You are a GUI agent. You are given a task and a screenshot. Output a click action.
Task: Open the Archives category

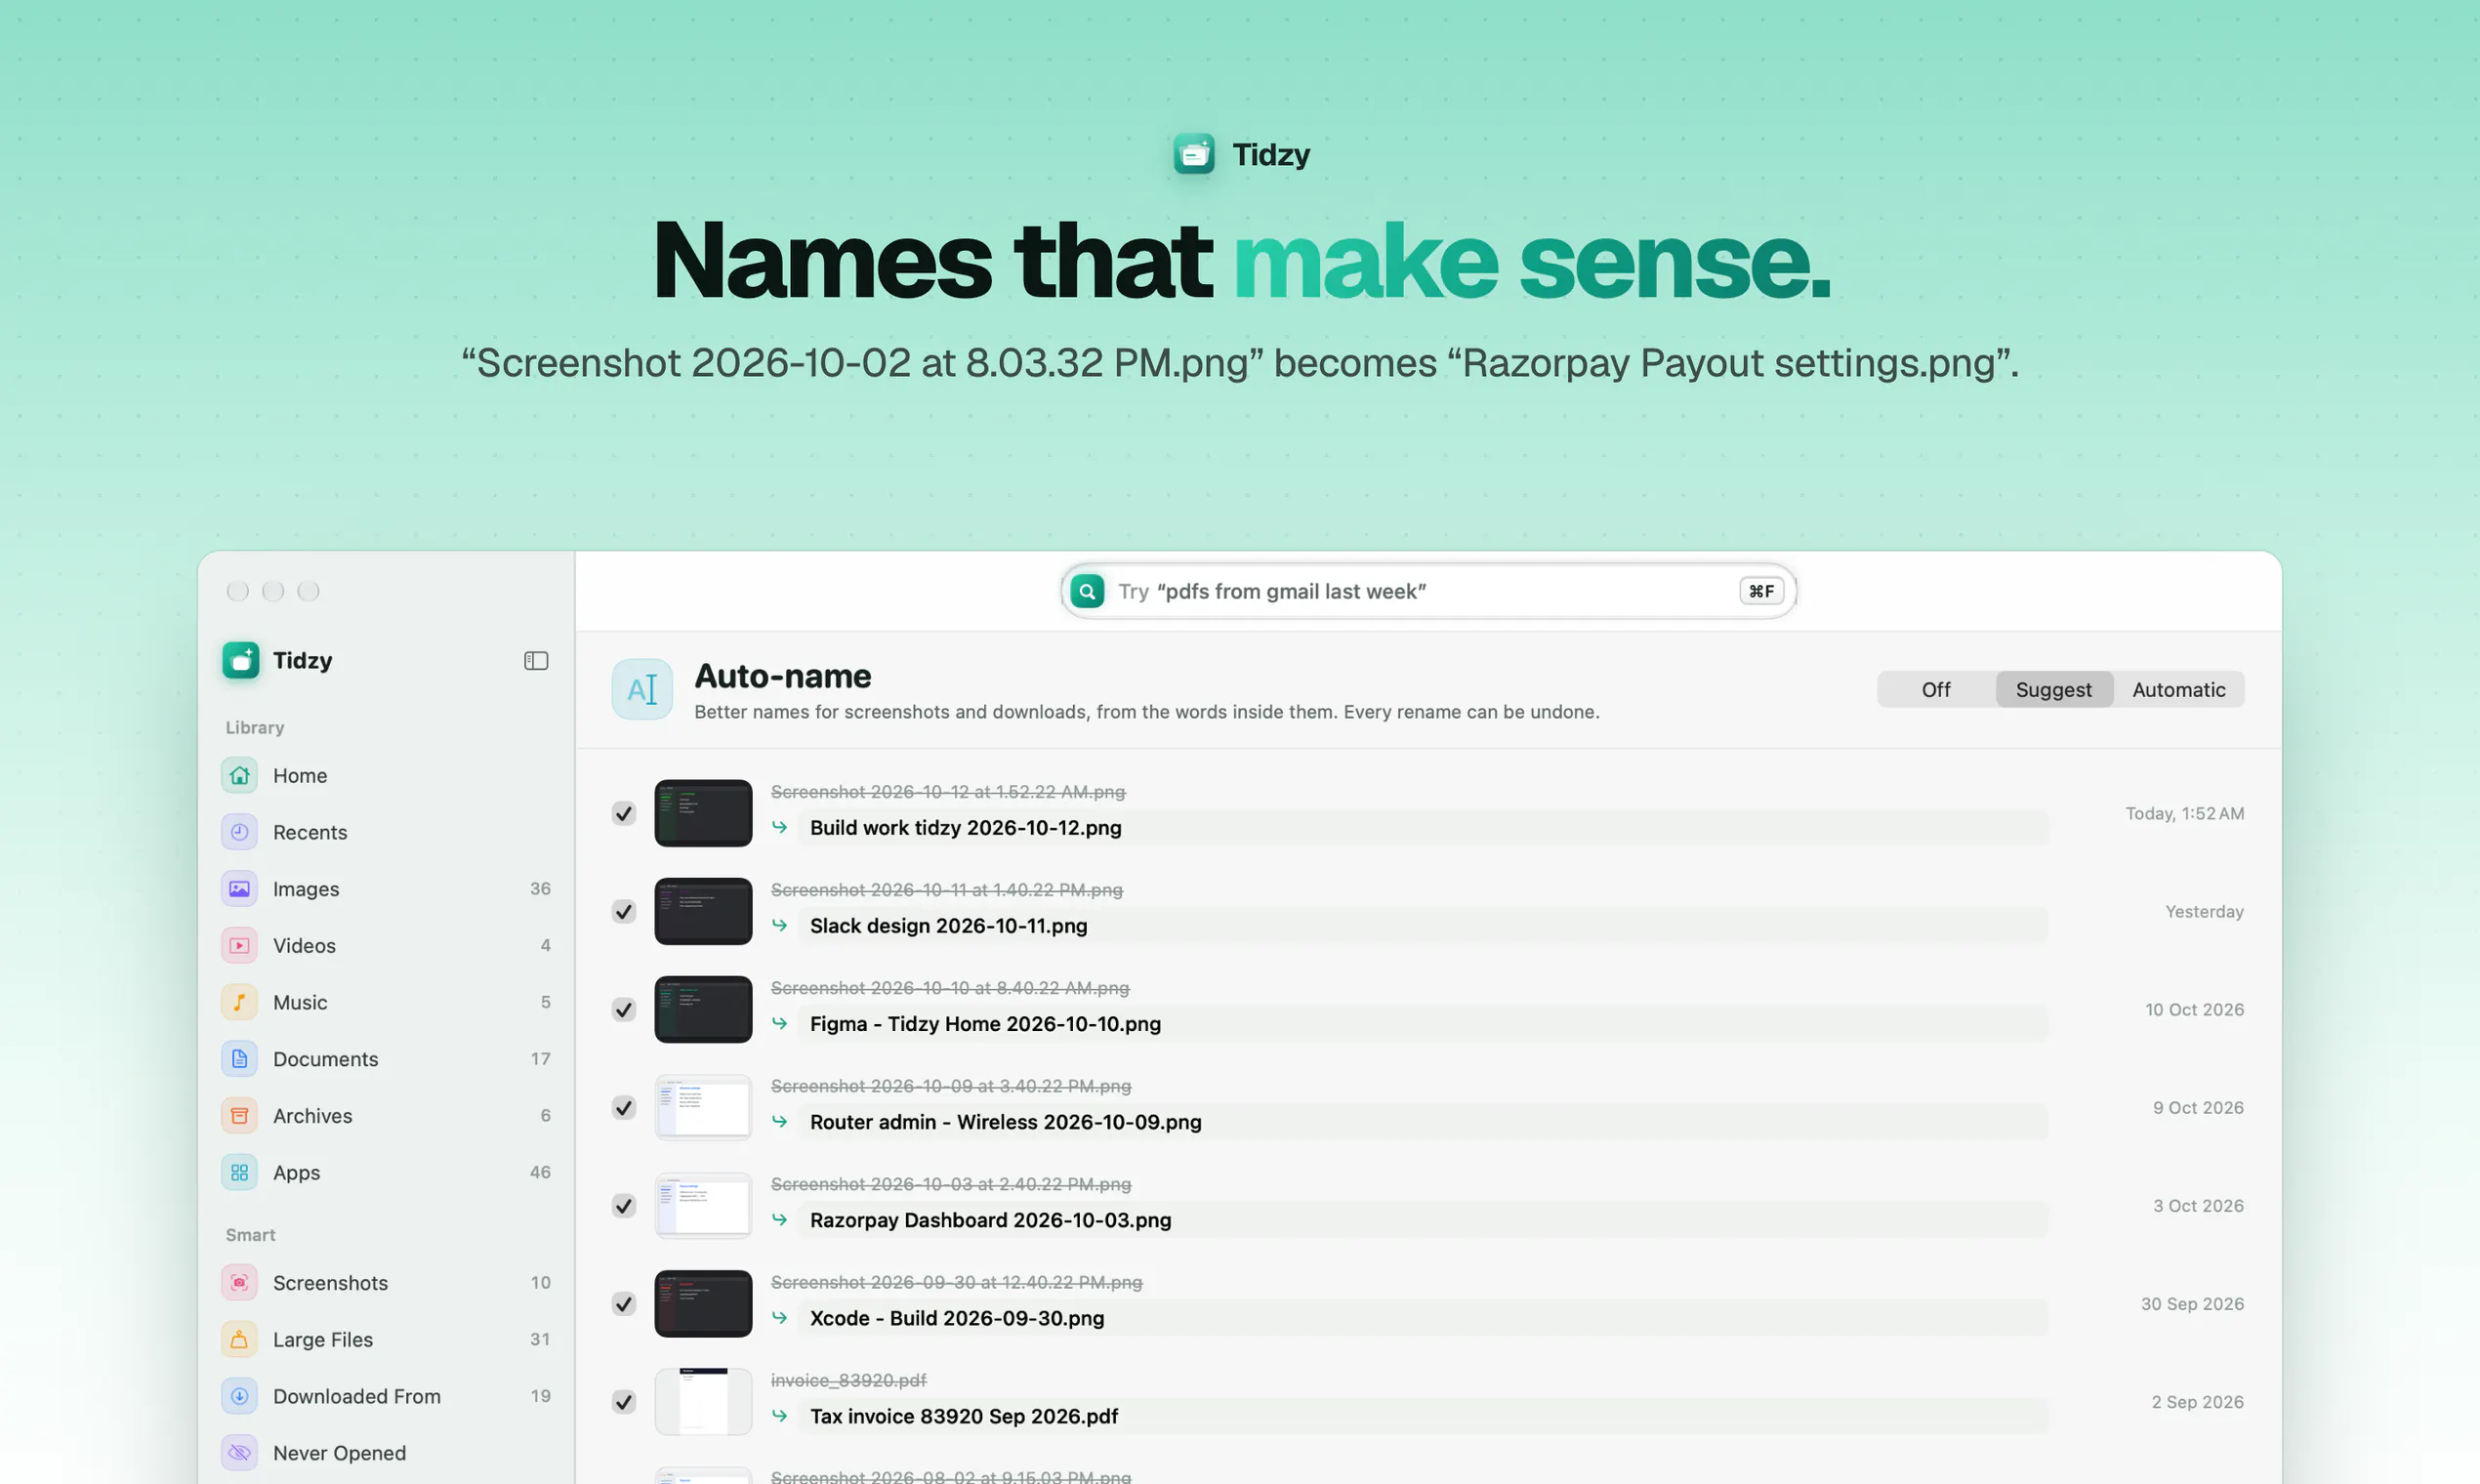386,1116
